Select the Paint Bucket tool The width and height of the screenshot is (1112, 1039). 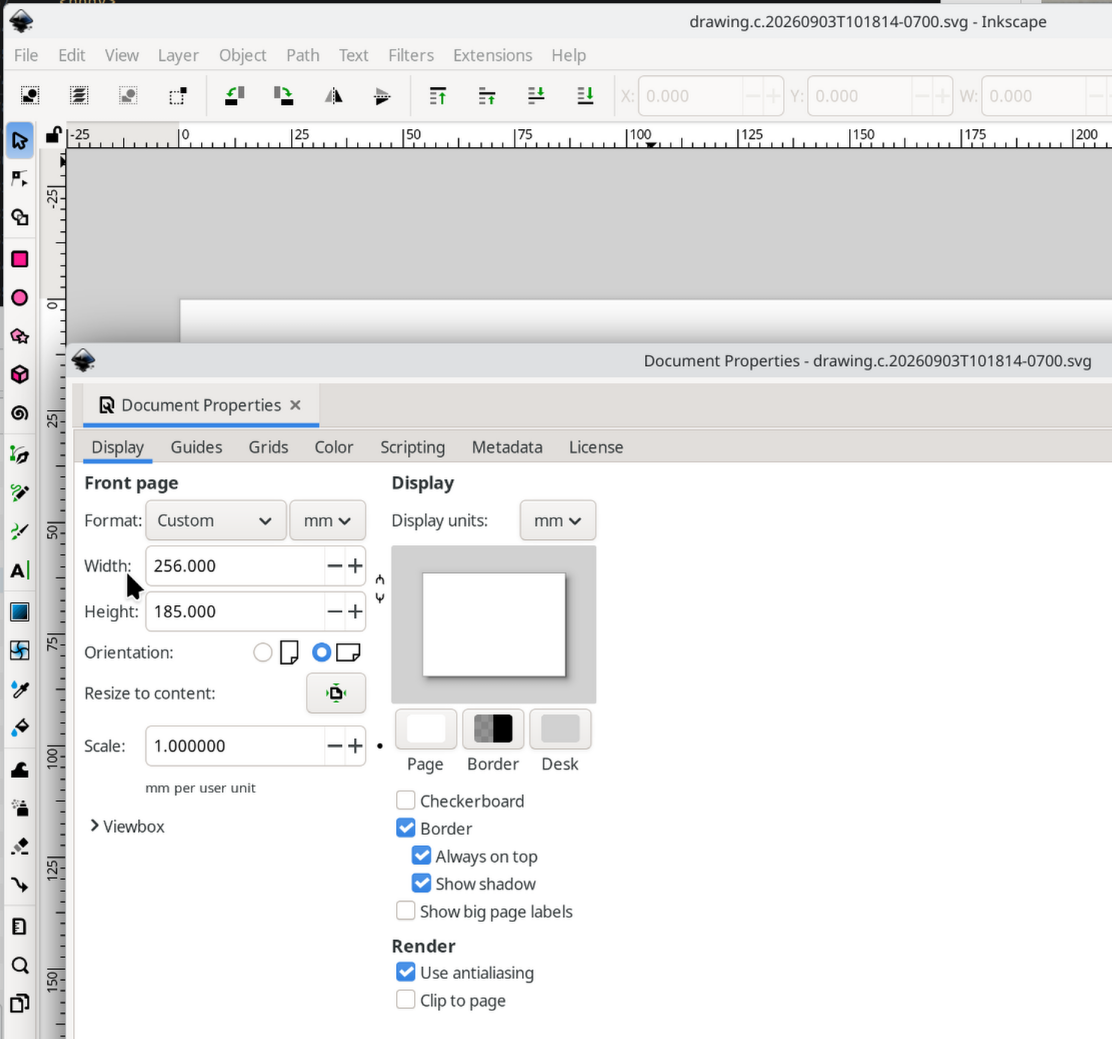tap(20, 728)
